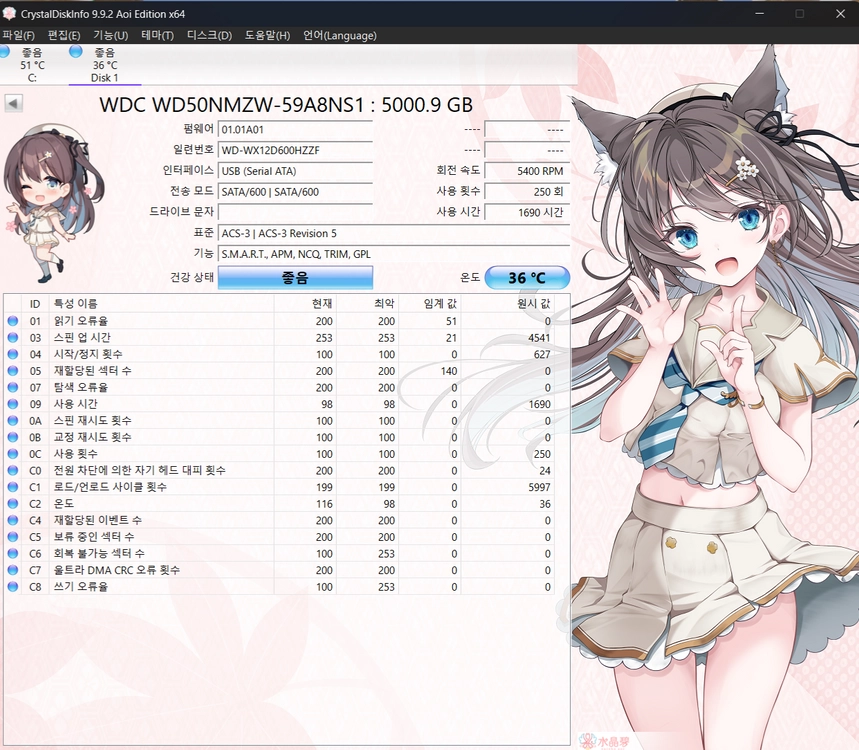Click the 기능 field listing S.M.A.R.T., APM

click(394, 254)
